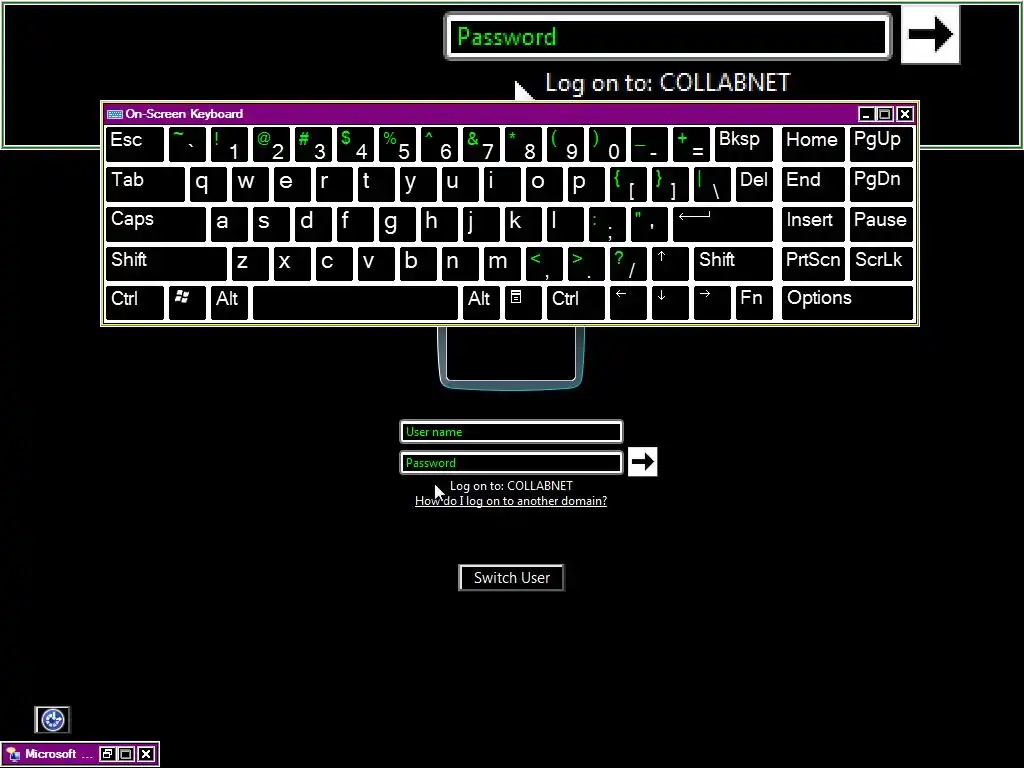Tap the End key
The height and width of the screenshot is (768, 1024).
tap(813, 185)
